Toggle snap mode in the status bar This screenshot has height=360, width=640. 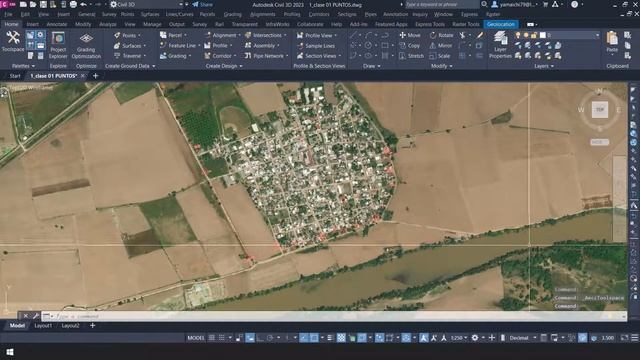point(222,338)
